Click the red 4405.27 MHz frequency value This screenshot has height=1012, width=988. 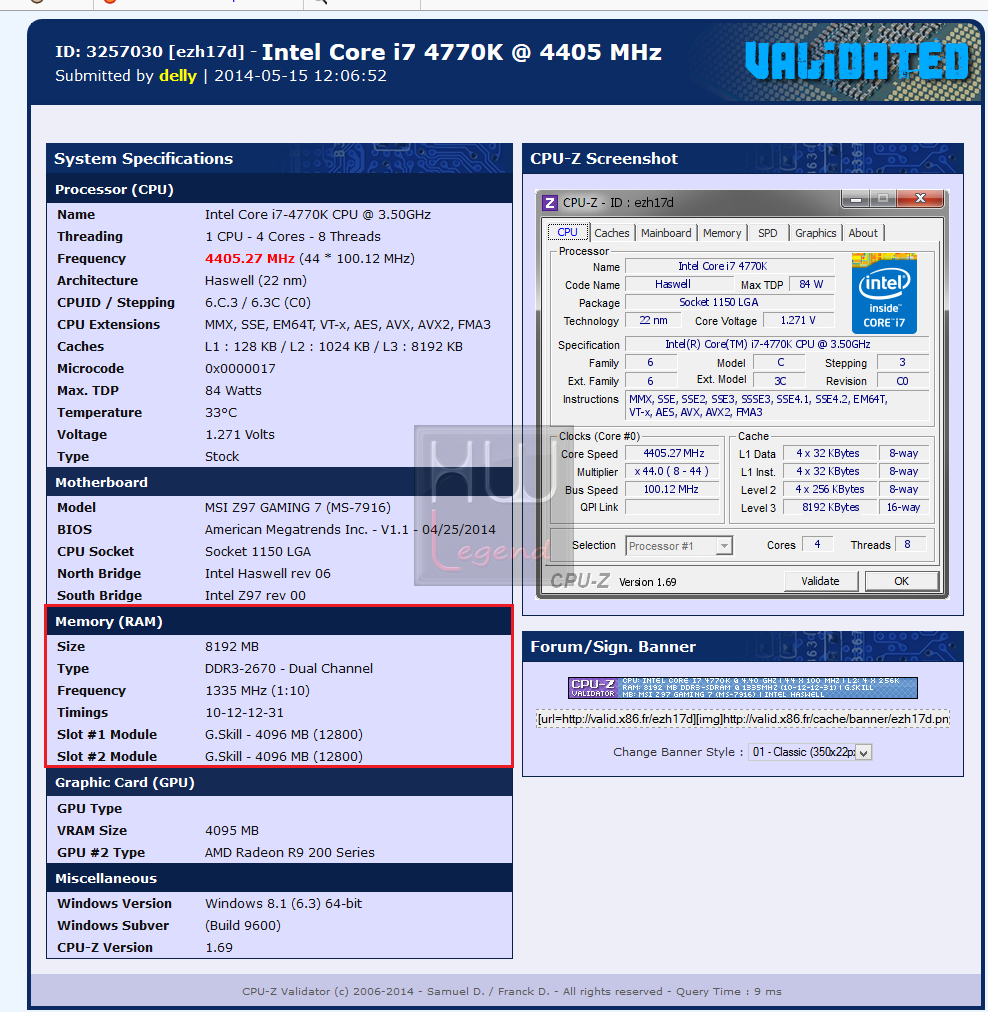250,258
